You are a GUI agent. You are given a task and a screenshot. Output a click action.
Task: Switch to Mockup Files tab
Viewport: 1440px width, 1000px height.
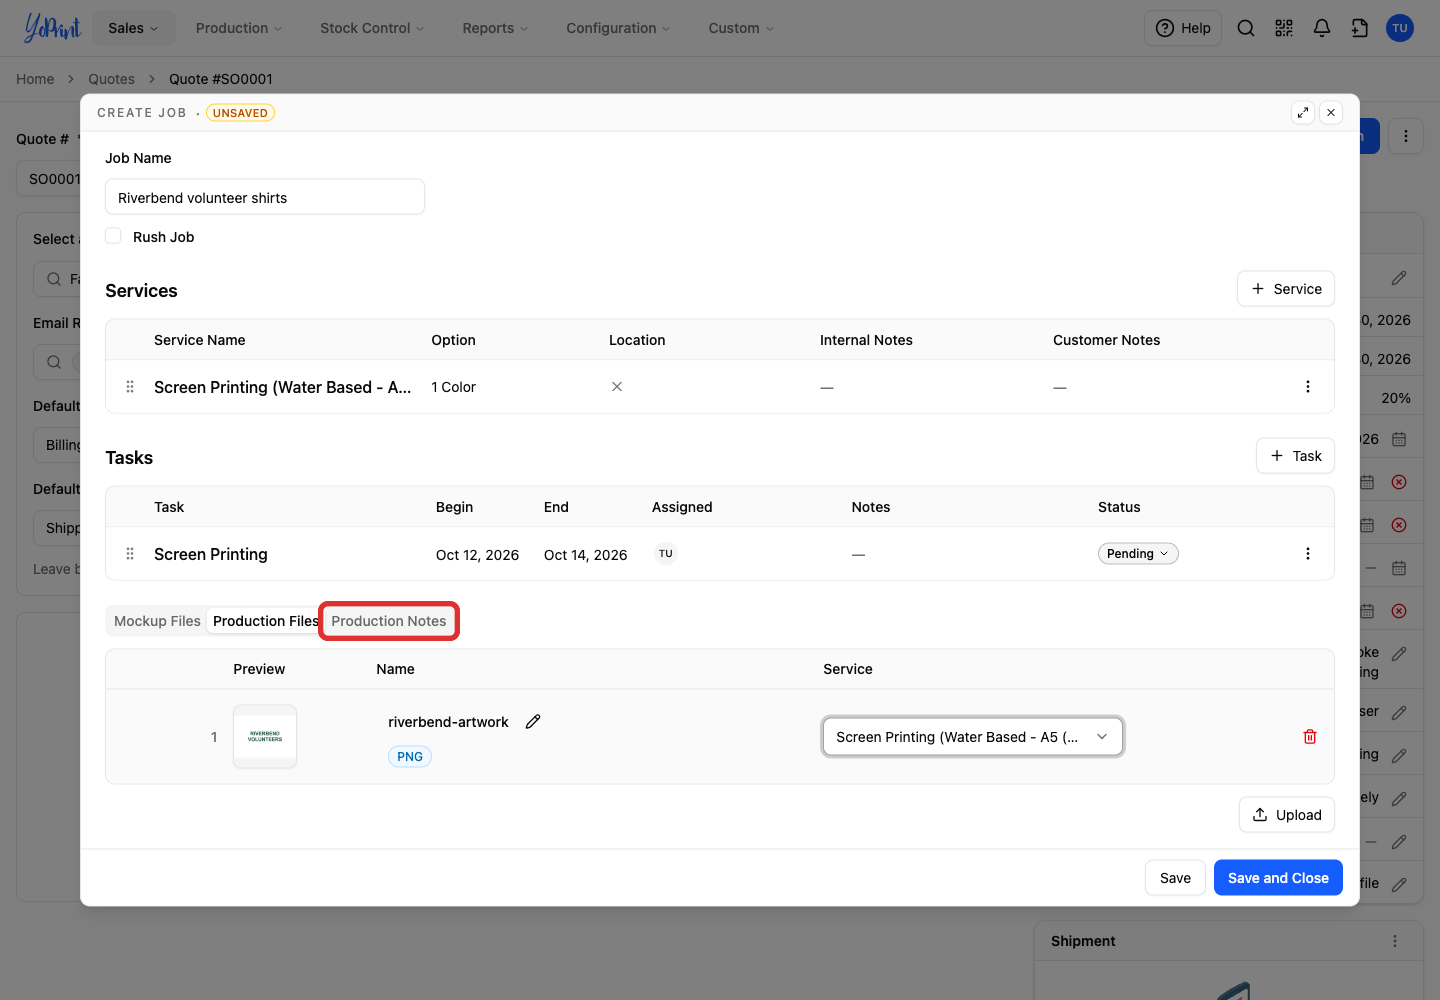tap(157, 621)
